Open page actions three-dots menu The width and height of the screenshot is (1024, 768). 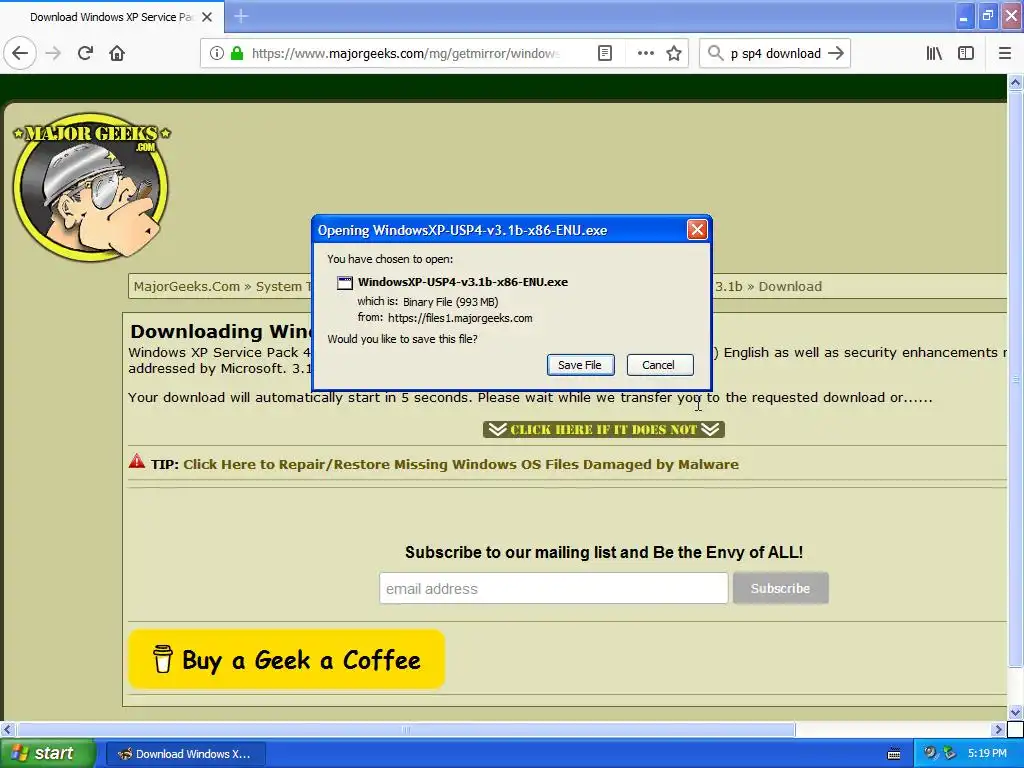click(645, 54)
